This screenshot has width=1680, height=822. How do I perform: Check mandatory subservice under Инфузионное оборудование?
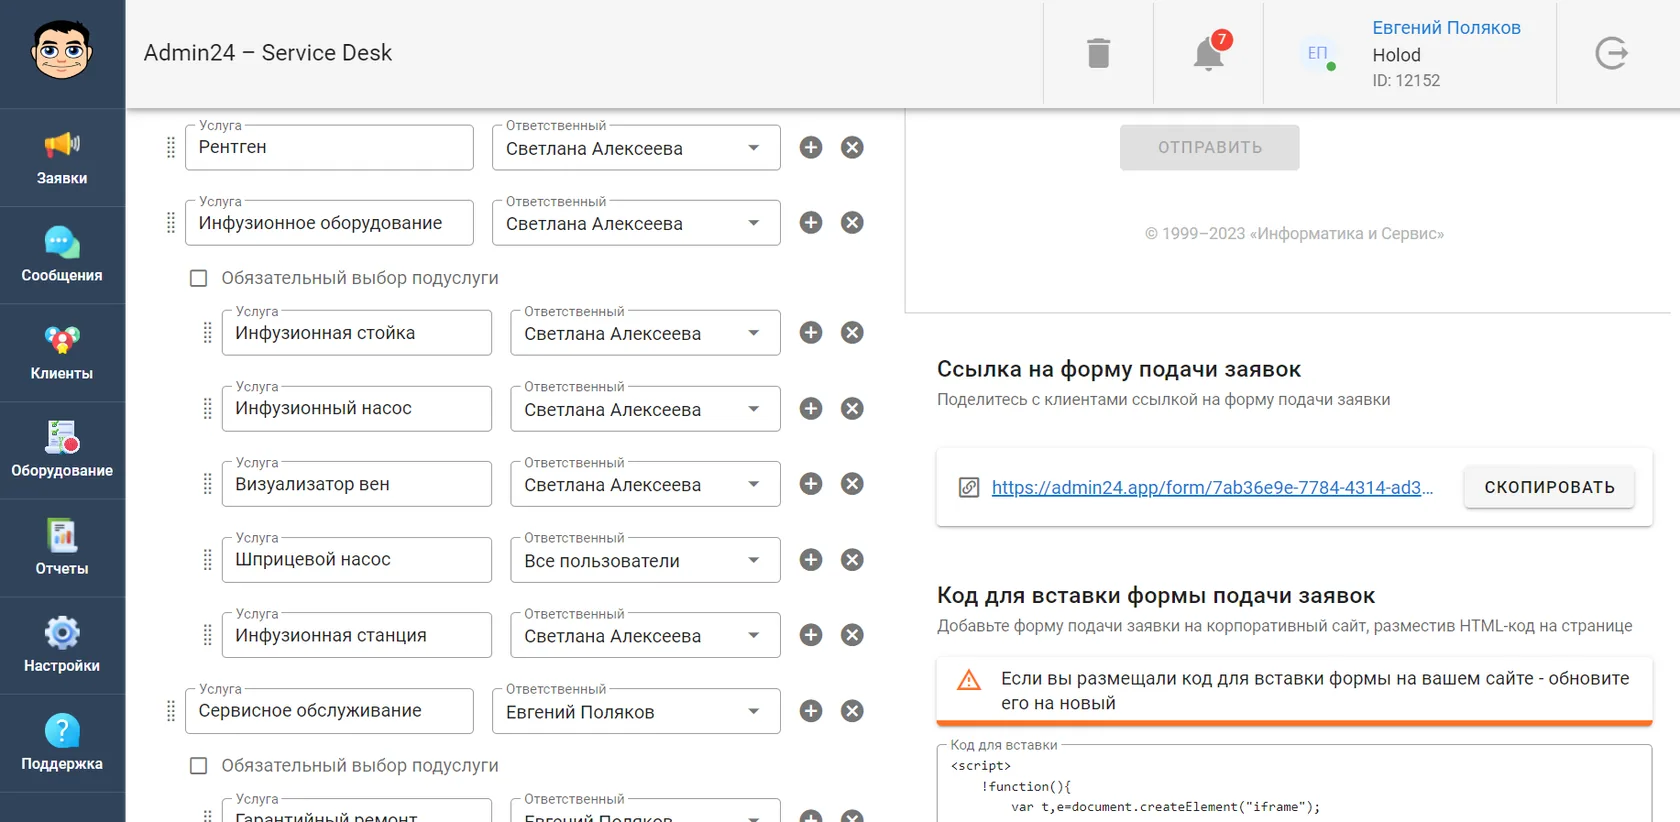(x=199, y=278)
